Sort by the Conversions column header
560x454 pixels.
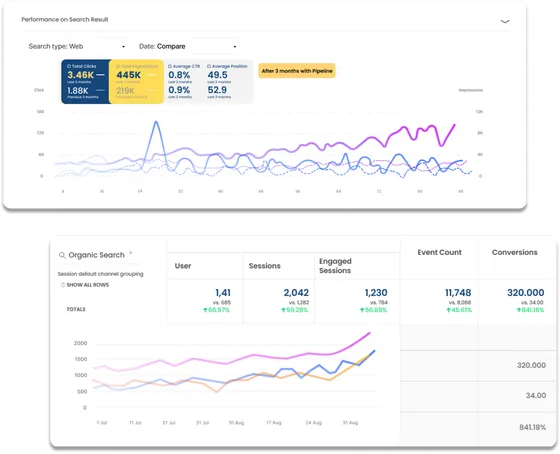(x=515, y=252)
